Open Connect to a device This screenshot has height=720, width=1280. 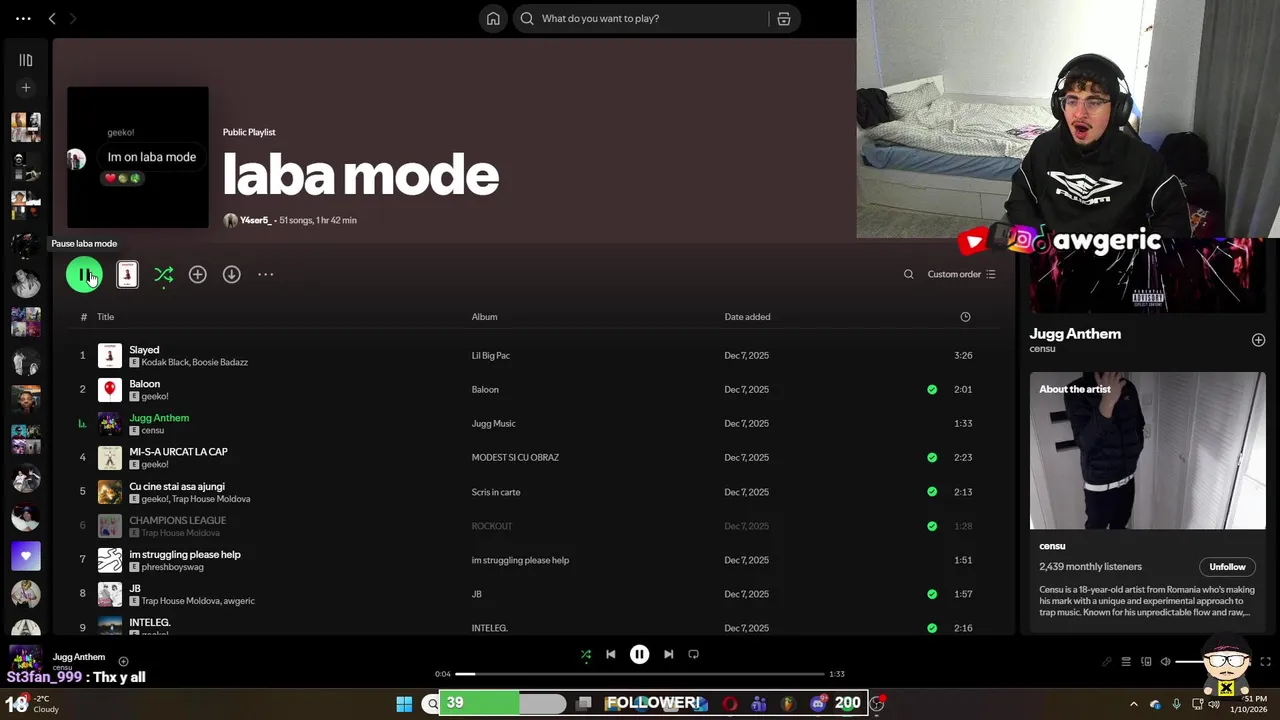pyautogui.click(x=1146, y=662)
